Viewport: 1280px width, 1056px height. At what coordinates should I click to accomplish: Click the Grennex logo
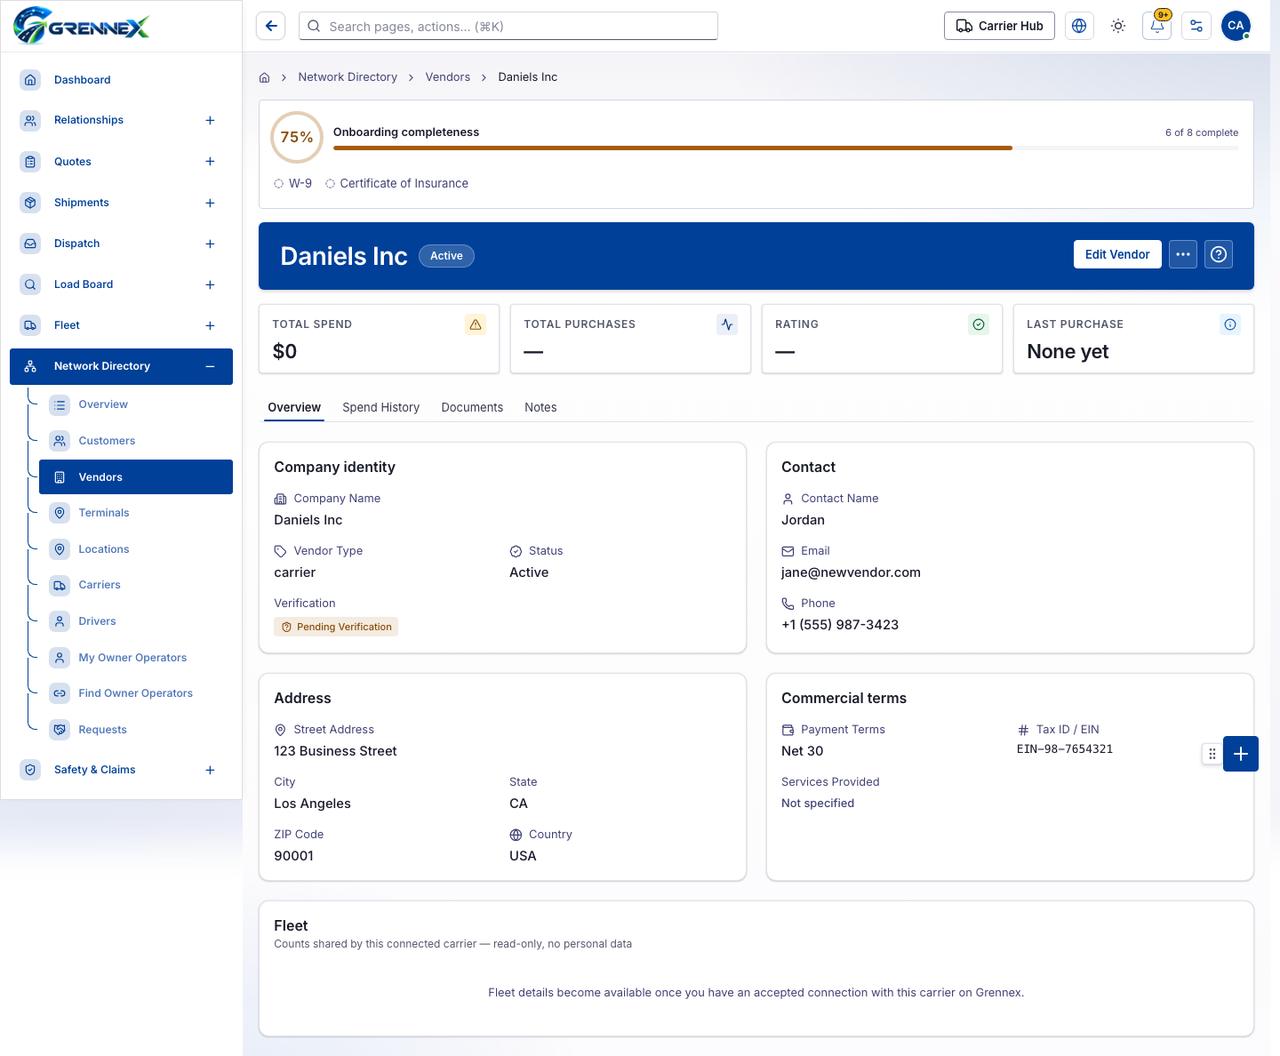tap(82, 26)
